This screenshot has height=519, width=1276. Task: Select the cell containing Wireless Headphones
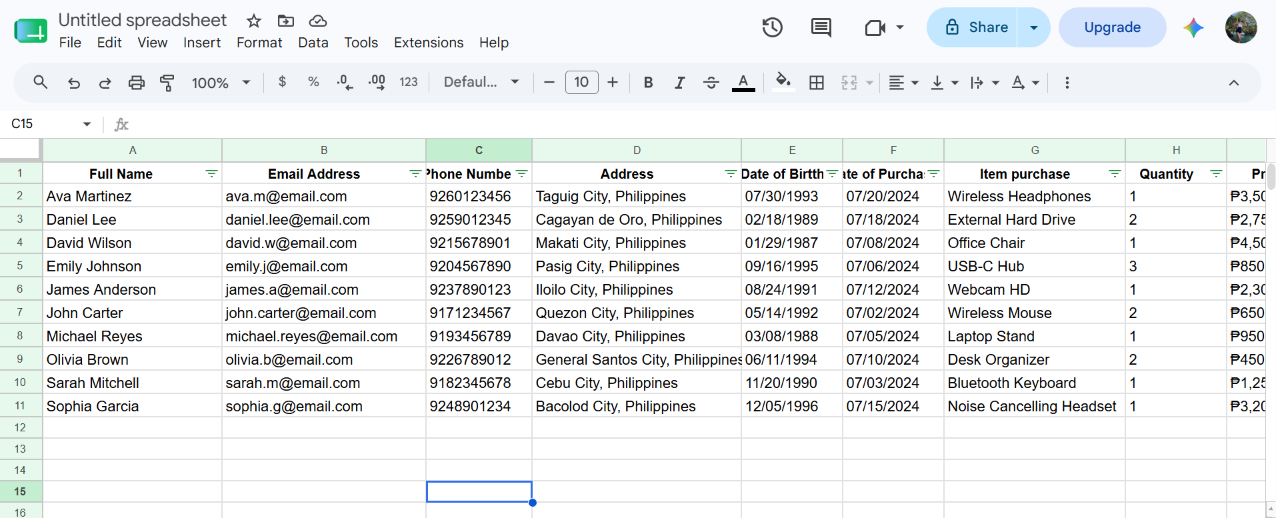click(1034, 196)
